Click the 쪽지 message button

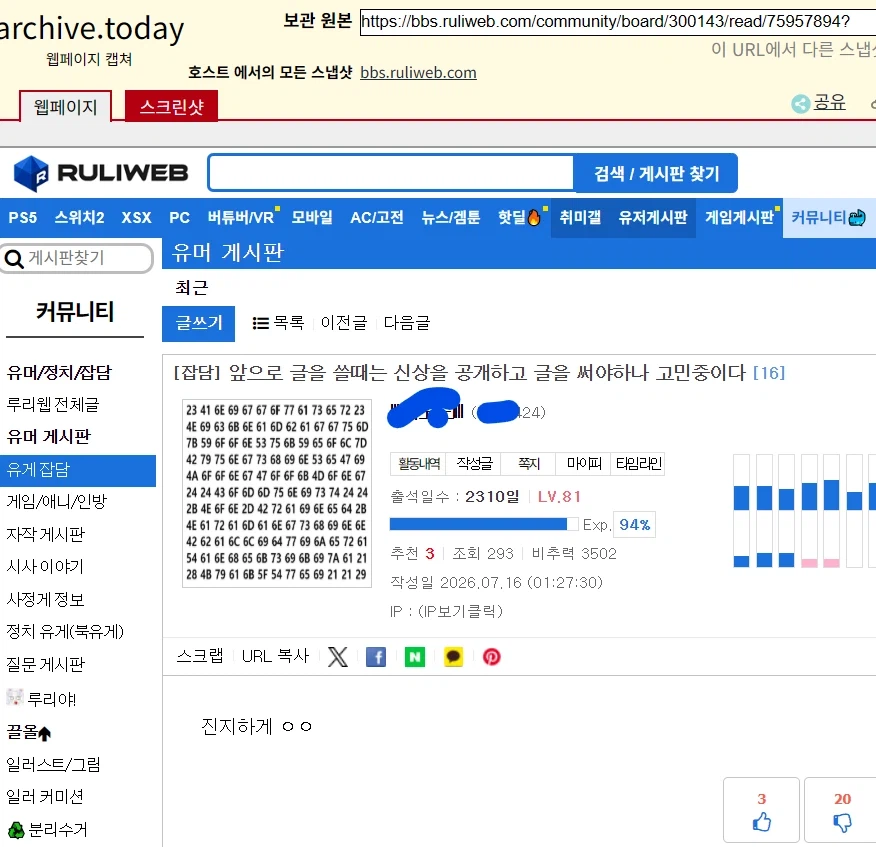click(529, 463)
